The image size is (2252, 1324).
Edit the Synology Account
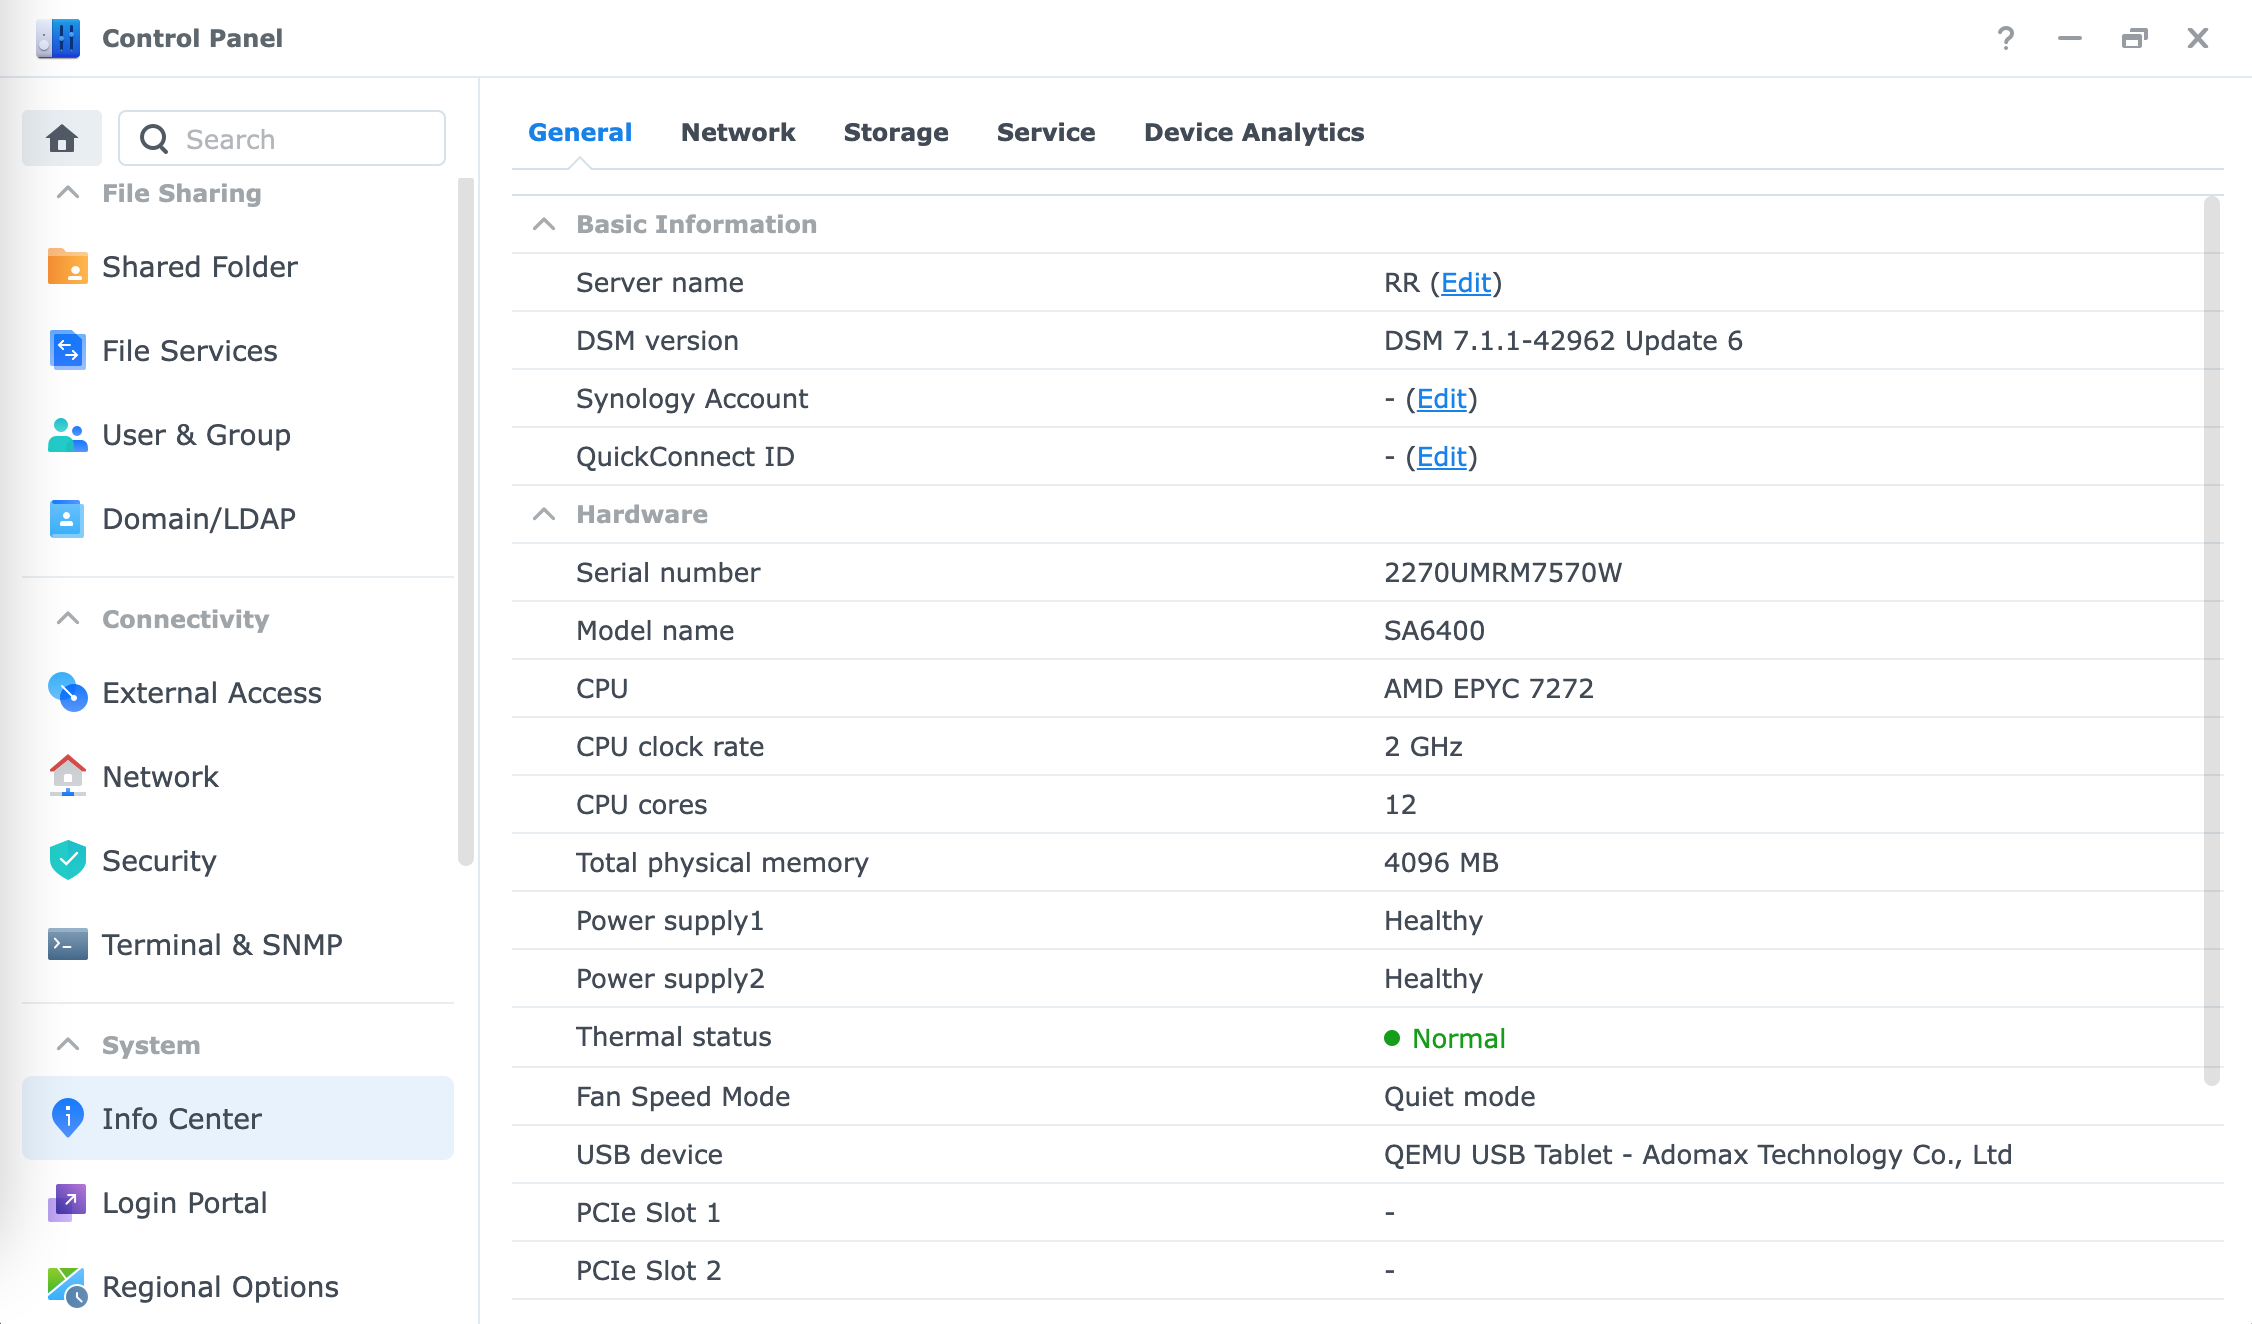point(1442,399)
